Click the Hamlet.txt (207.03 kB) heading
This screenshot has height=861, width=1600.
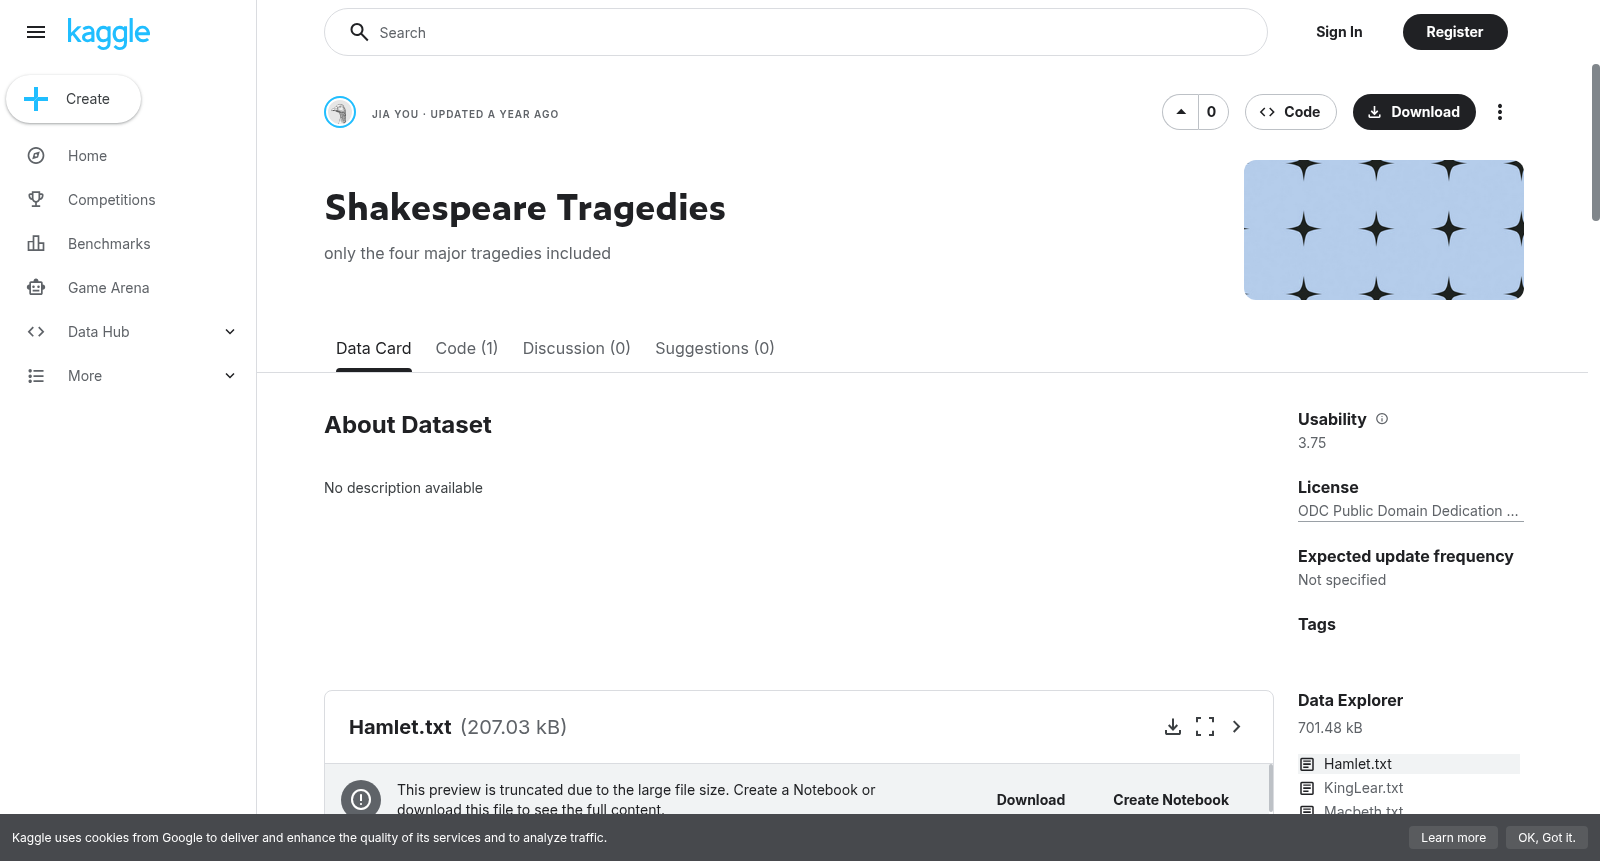458,727
